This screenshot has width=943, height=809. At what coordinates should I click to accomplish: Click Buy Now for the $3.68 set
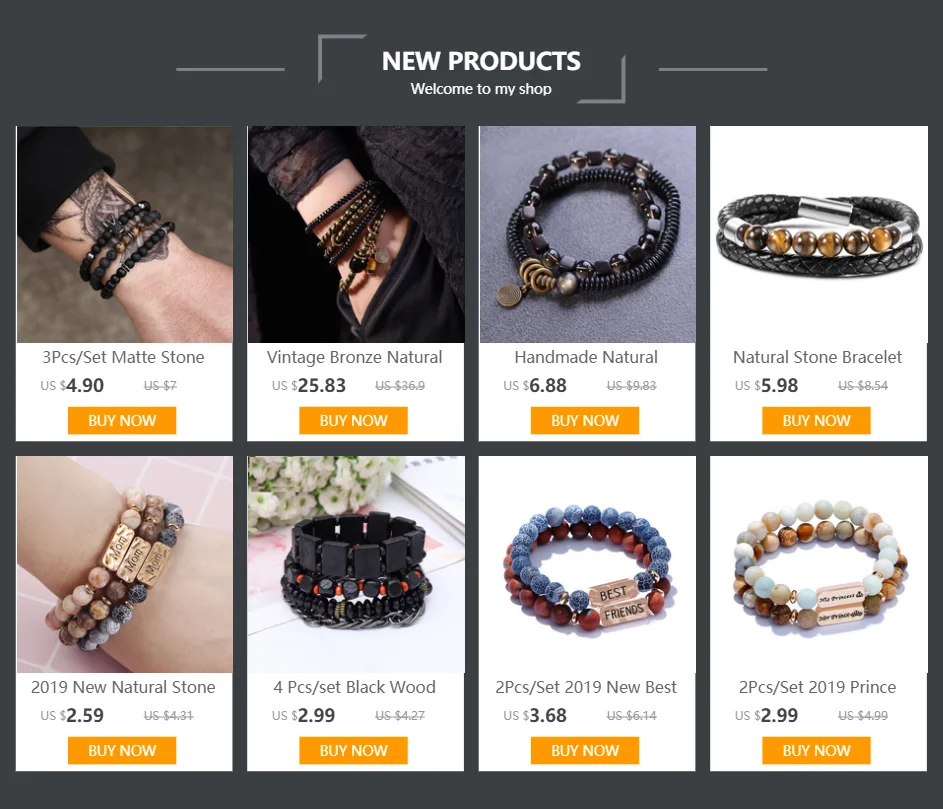(585, 751)
